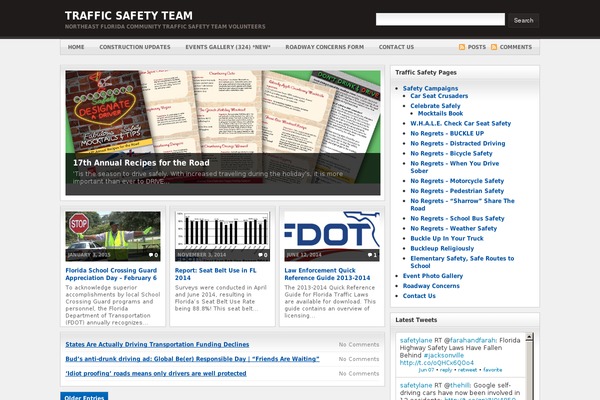Viewport: 600px width, 400px height.
Task: Focus the search input field in header
Action: [x=440, y=20]
